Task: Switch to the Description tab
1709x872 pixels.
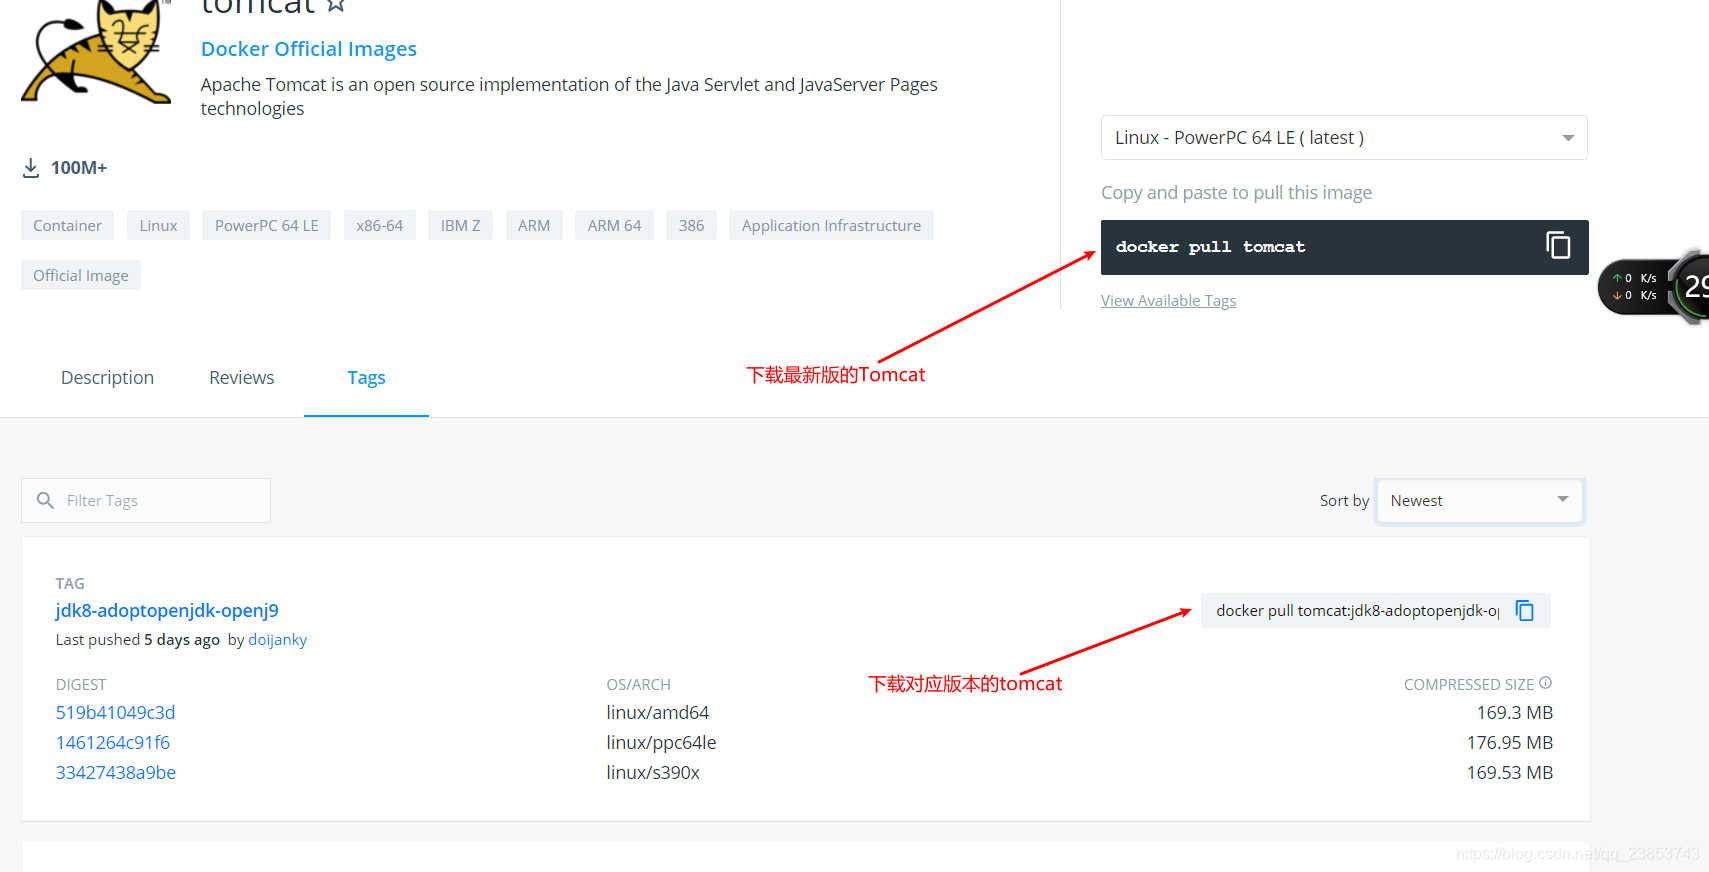Action: pyautogui.click(x=107, y=378)
